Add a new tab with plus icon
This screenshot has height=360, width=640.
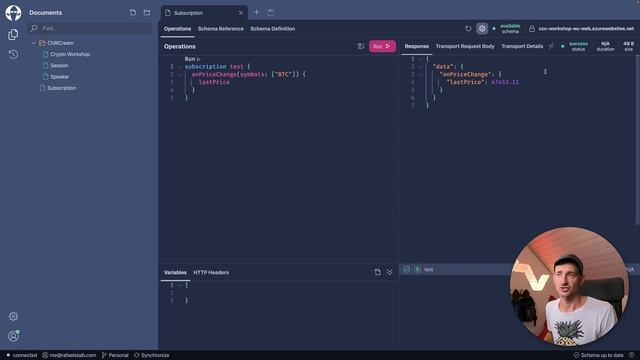(257, 13)
